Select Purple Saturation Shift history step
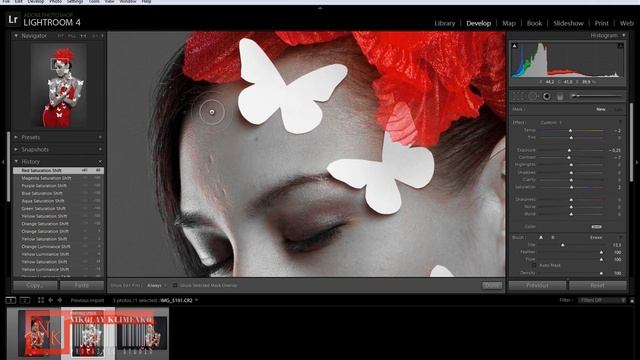Image resolution: width=640 pixels, height=360 pixels. coord(58,186)
